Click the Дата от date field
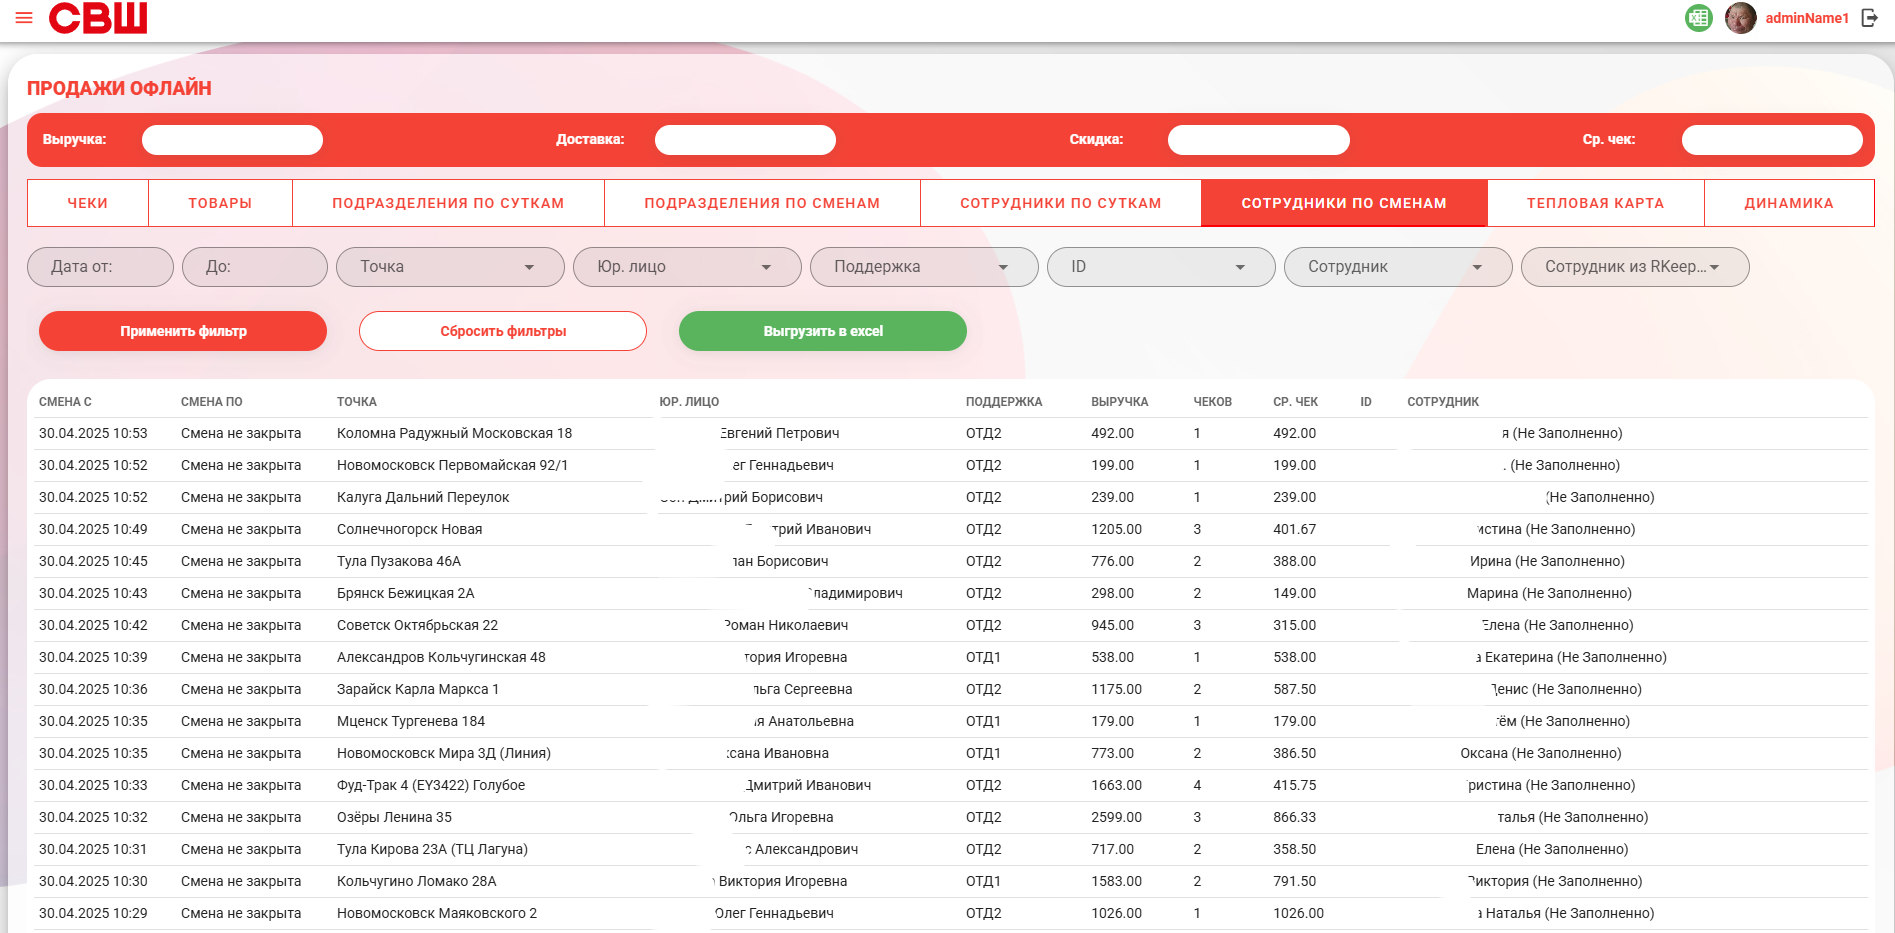1895x933 pixels. pyautogui.click(x=100, y=267)
